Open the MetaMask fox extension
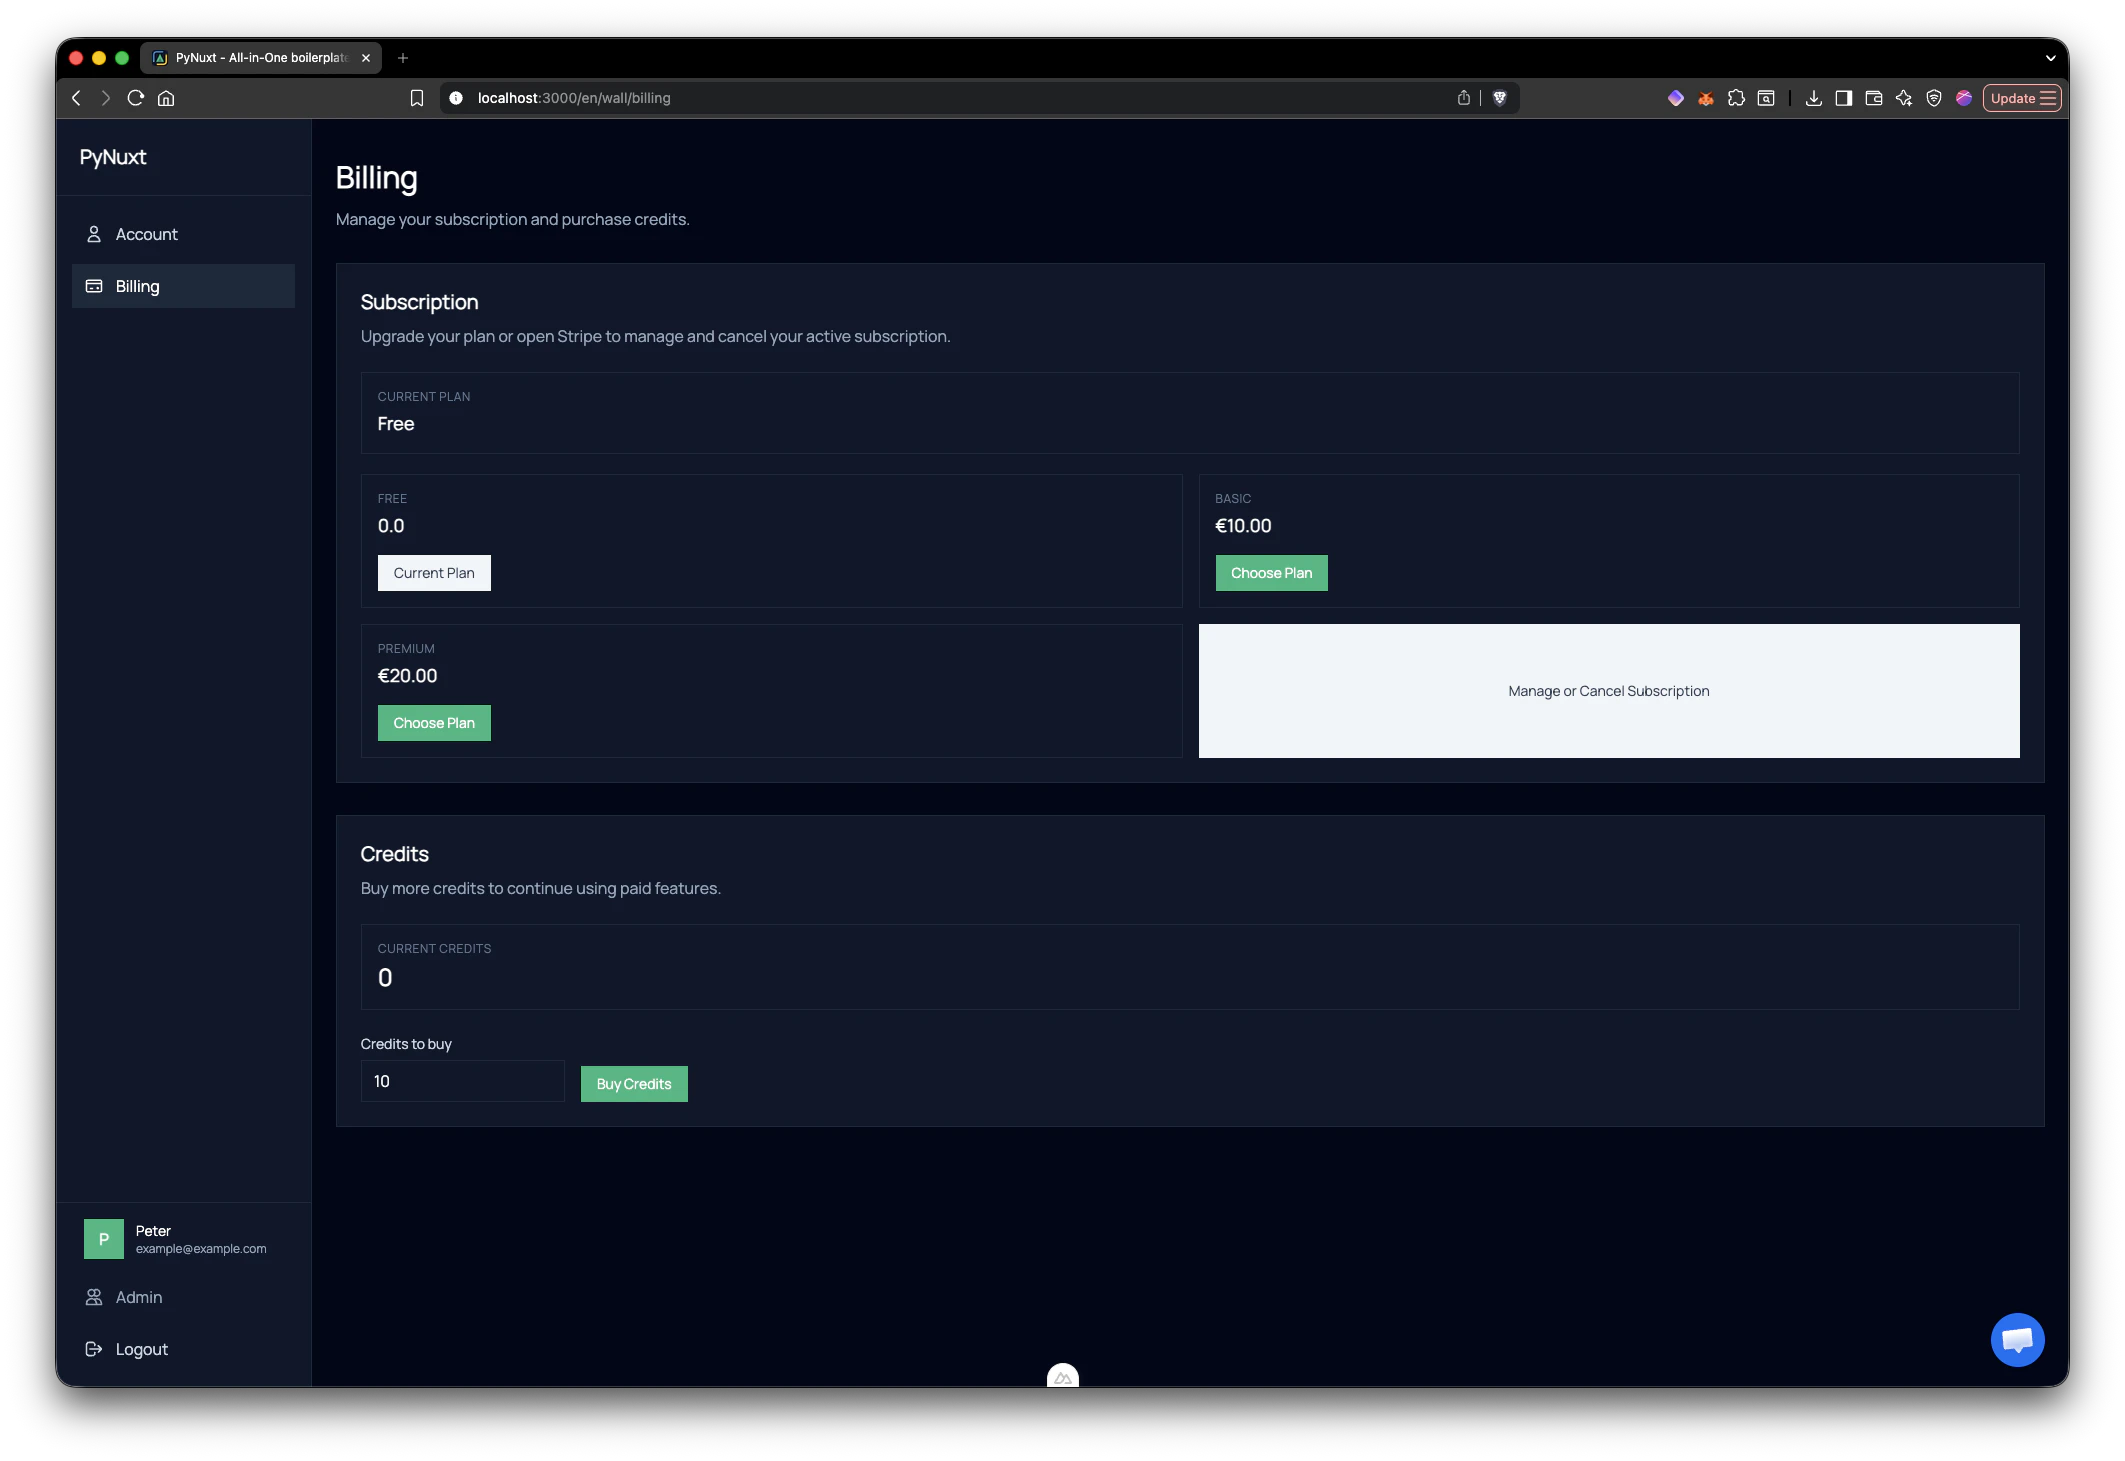The width and height of the screenshot is (2125, 1461). (x=1706, y=98)
